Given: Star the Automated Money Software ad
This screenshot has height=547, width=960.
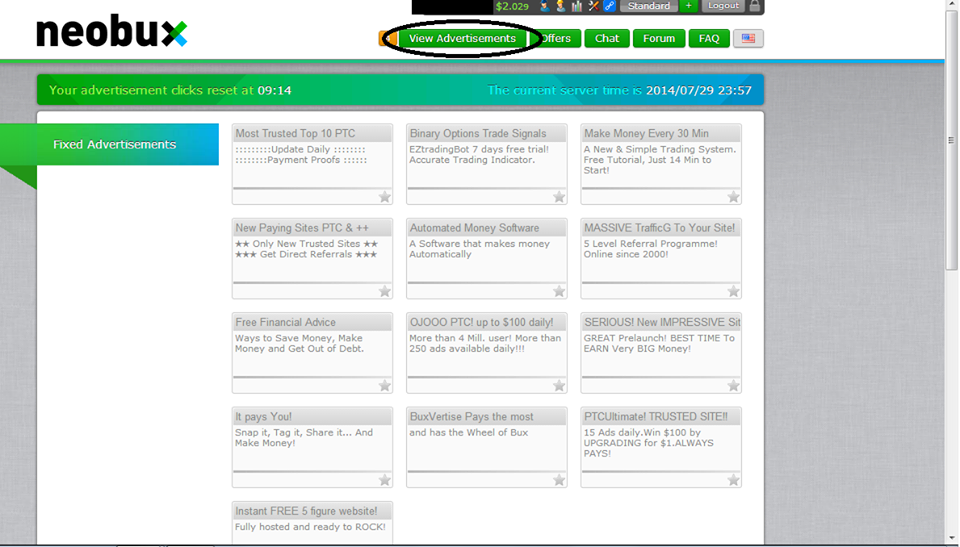Looking at the screenshot, I should (x=559, y=291).
